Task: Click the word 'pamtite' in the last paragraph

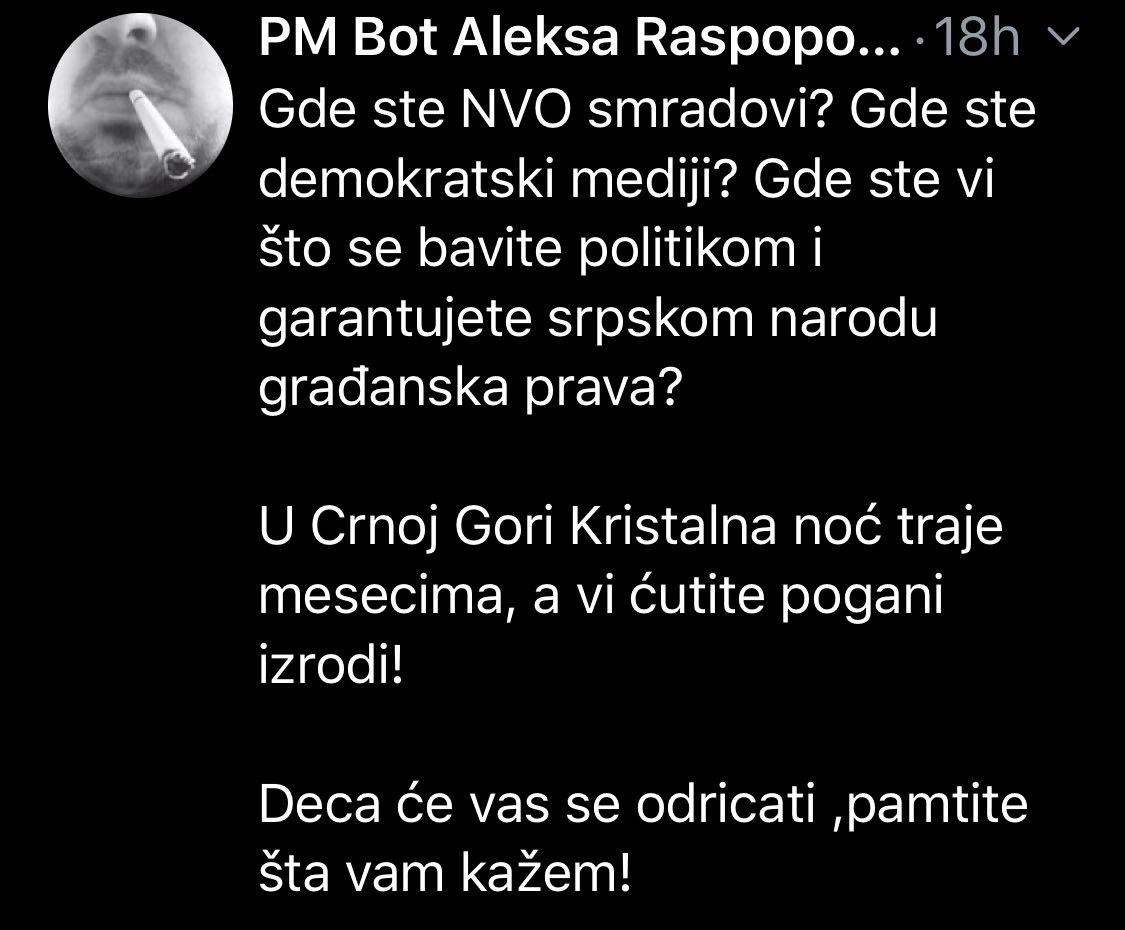Action: coord(938,805)
